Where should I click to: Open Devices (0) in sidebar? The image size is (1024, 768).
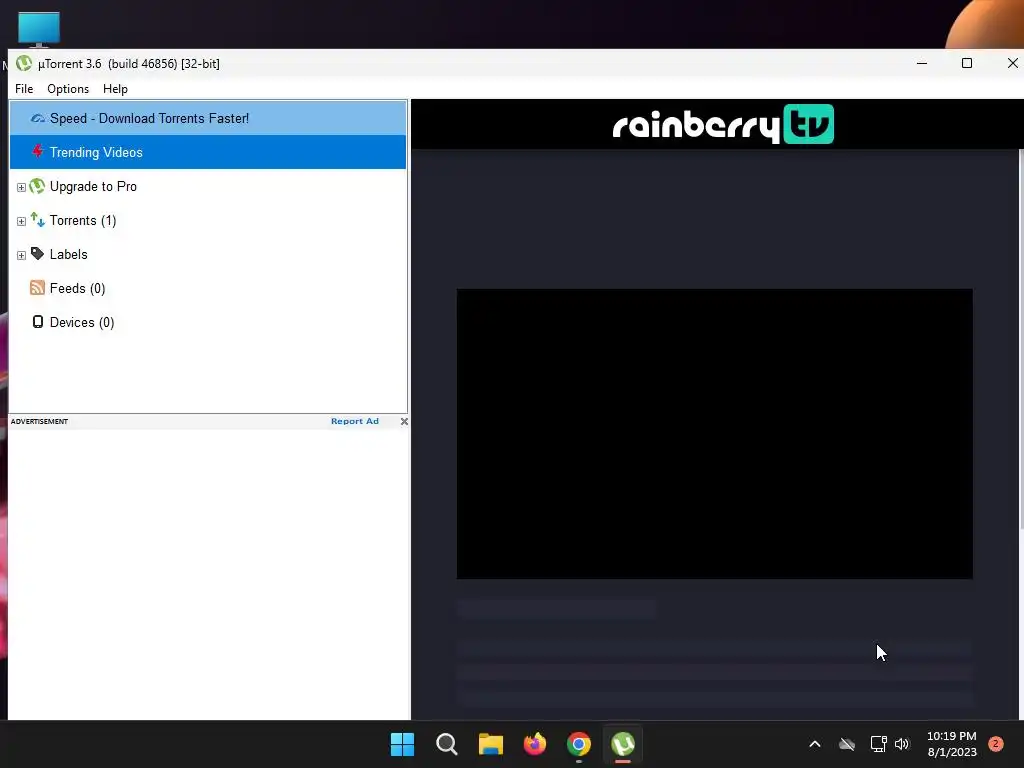[x=82, y=323]
